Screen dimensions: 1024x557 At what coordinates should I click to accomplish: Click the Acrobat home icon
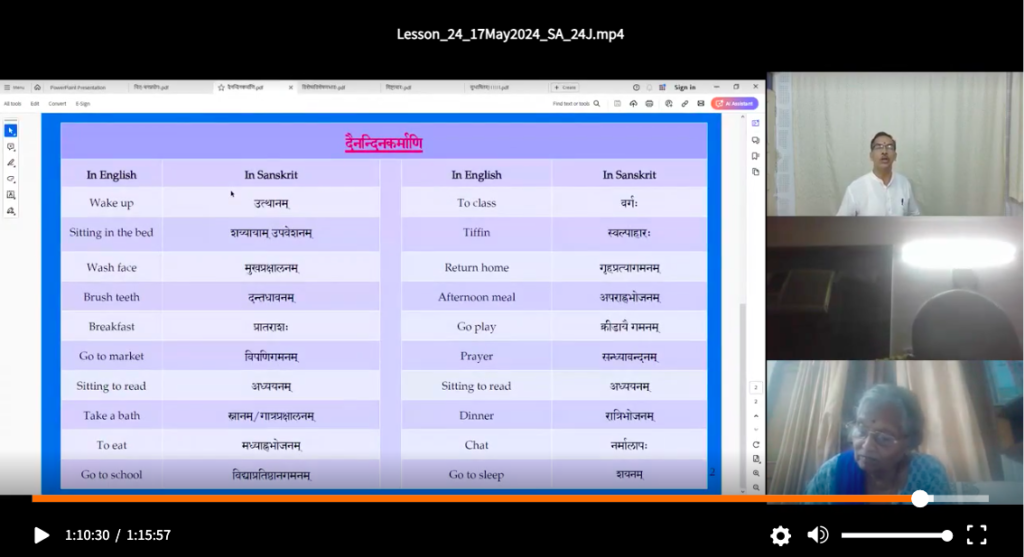coord(38,87)
